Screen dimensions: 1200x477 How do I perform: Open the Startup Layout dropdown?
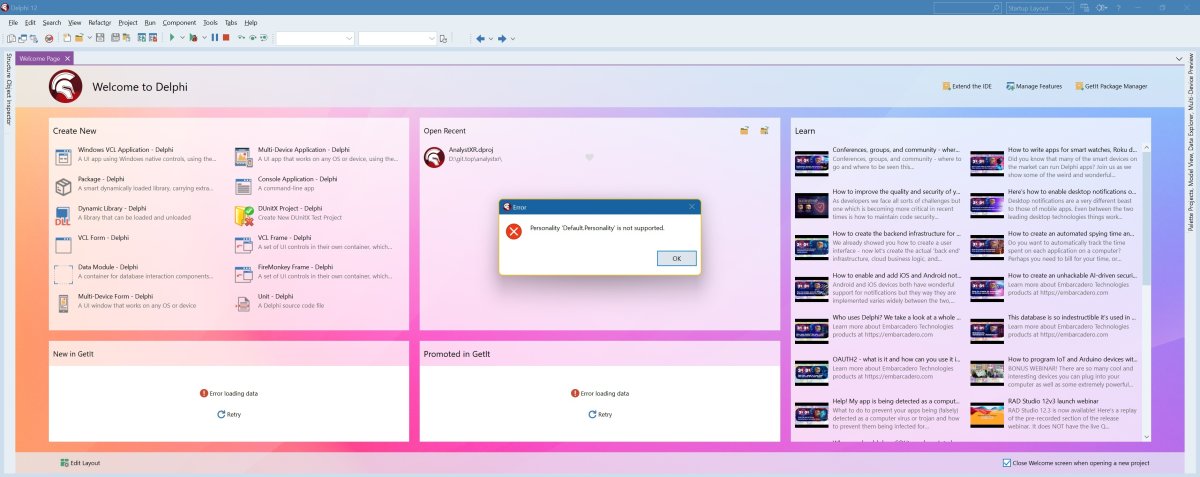point(1040,7)
